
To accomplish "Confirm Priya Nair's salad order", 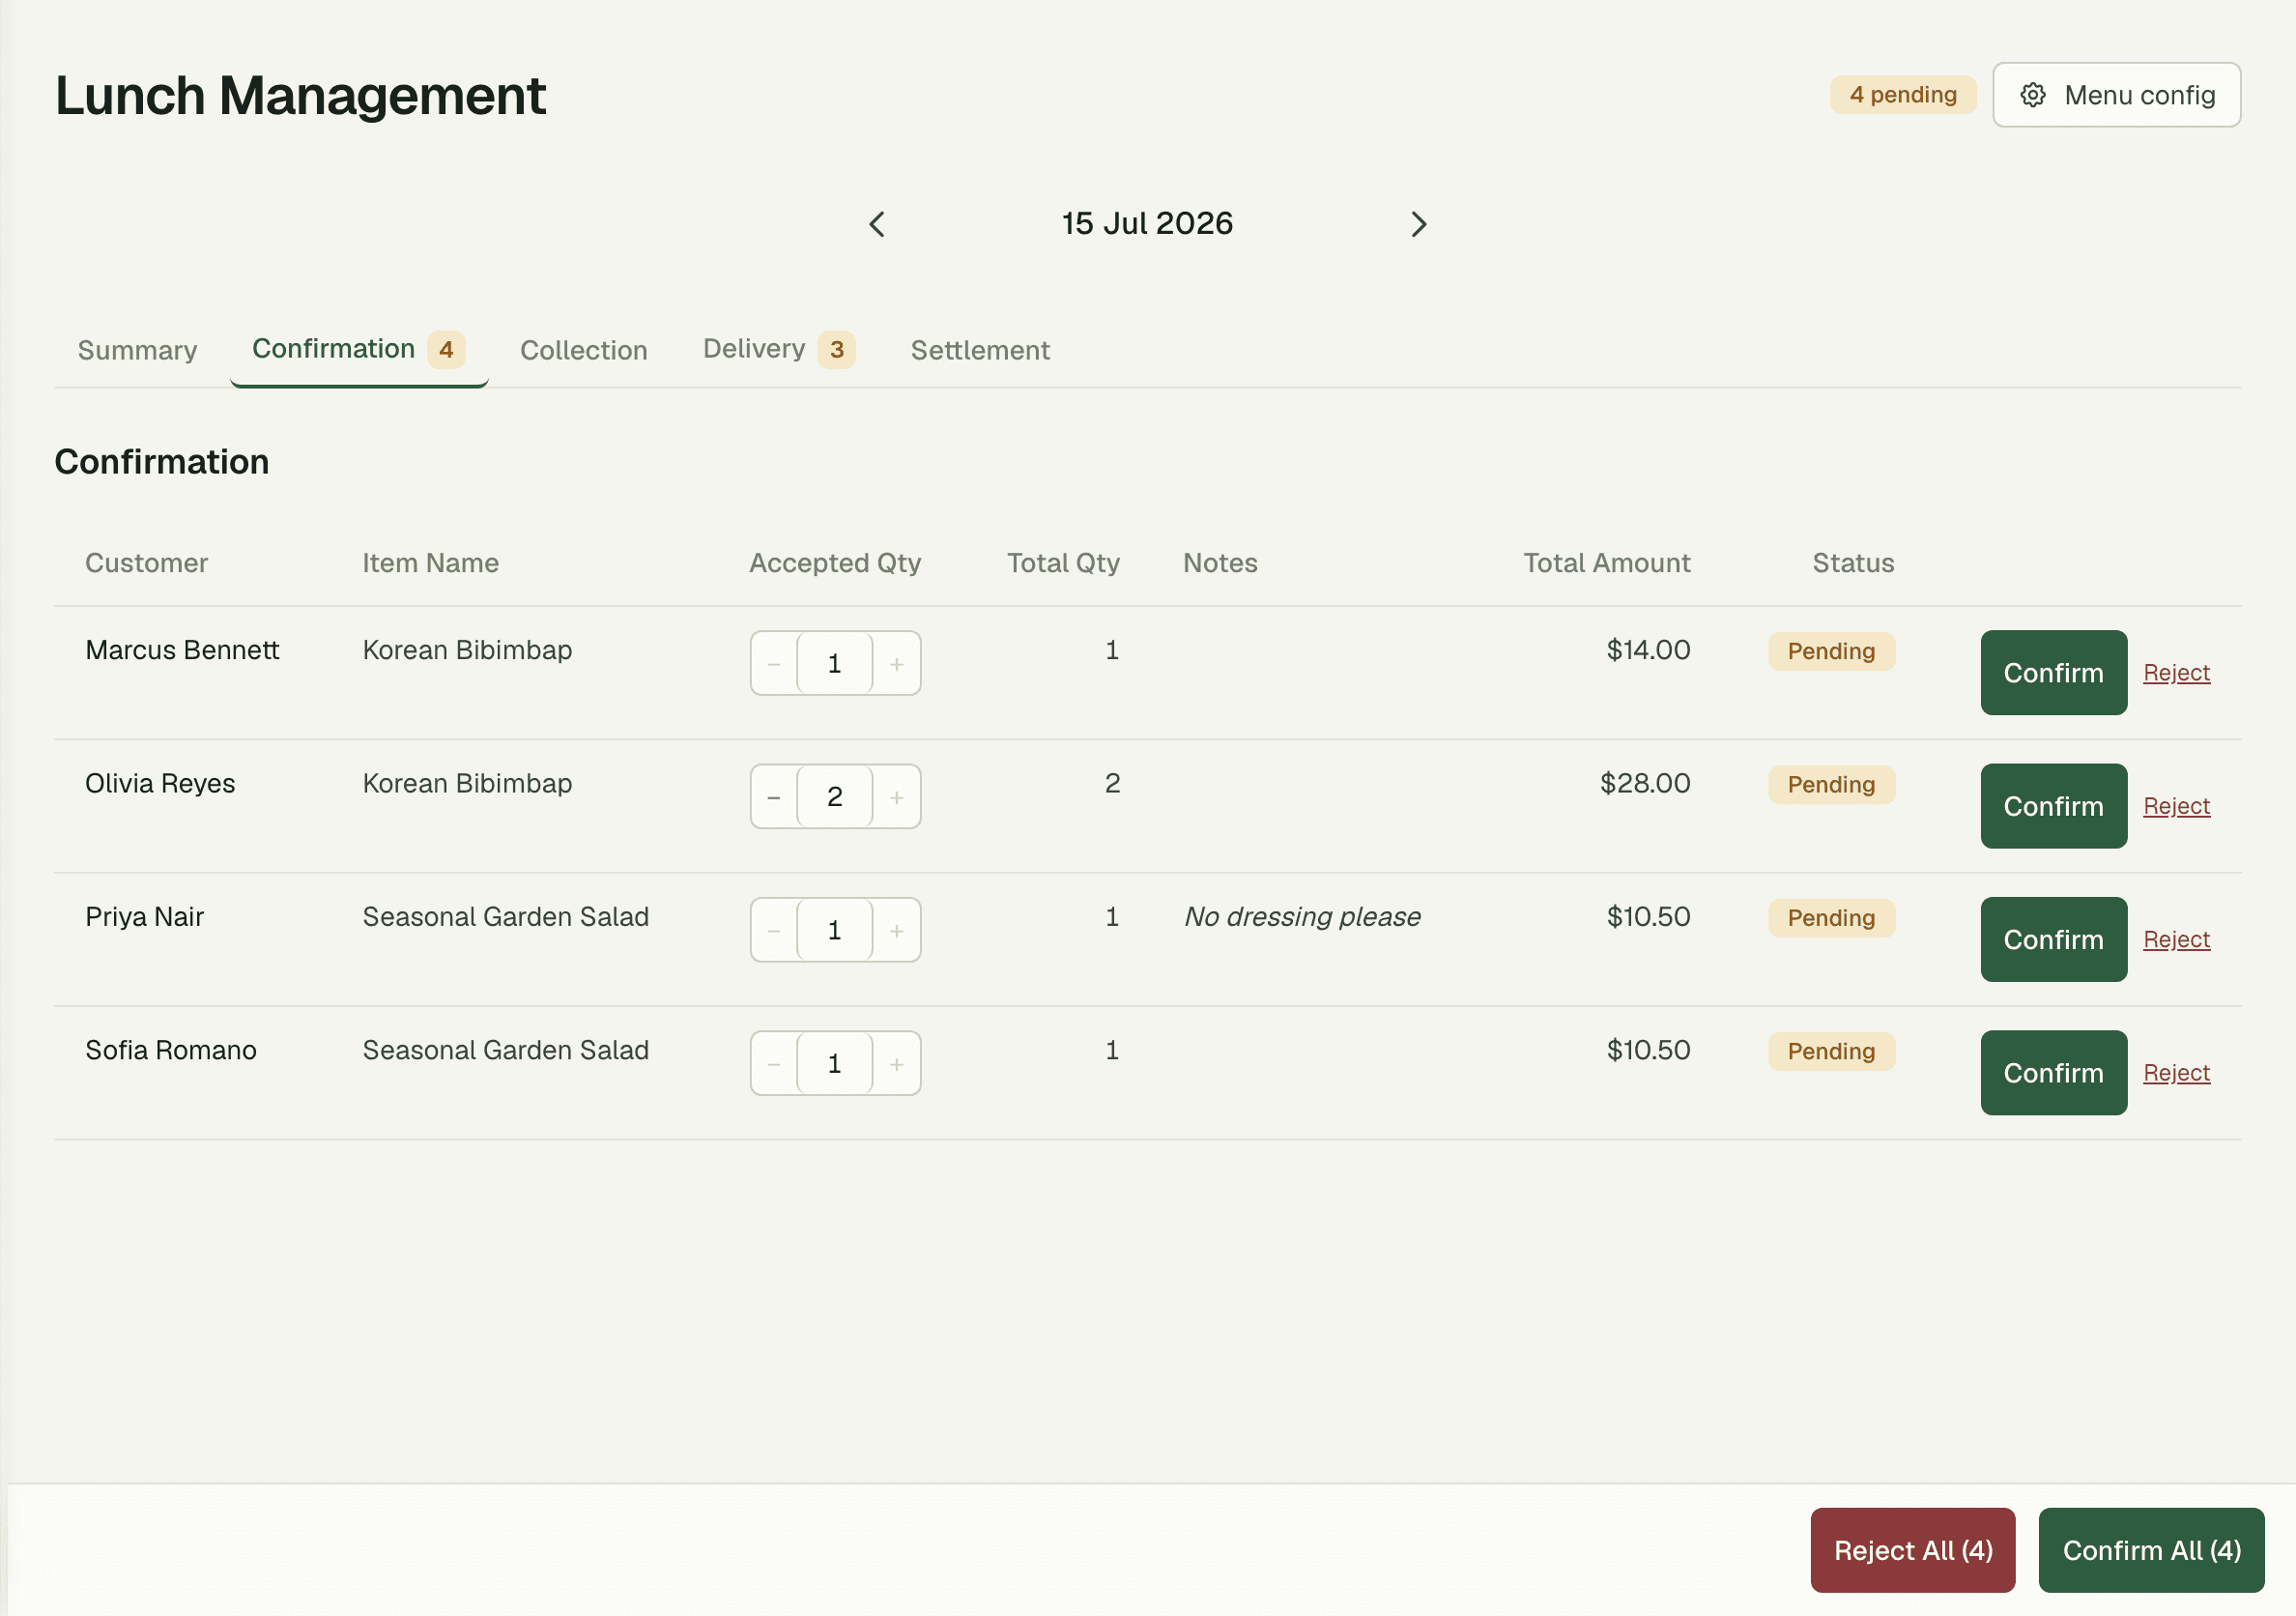I will pyautogui.click(x=2053, y=940).
